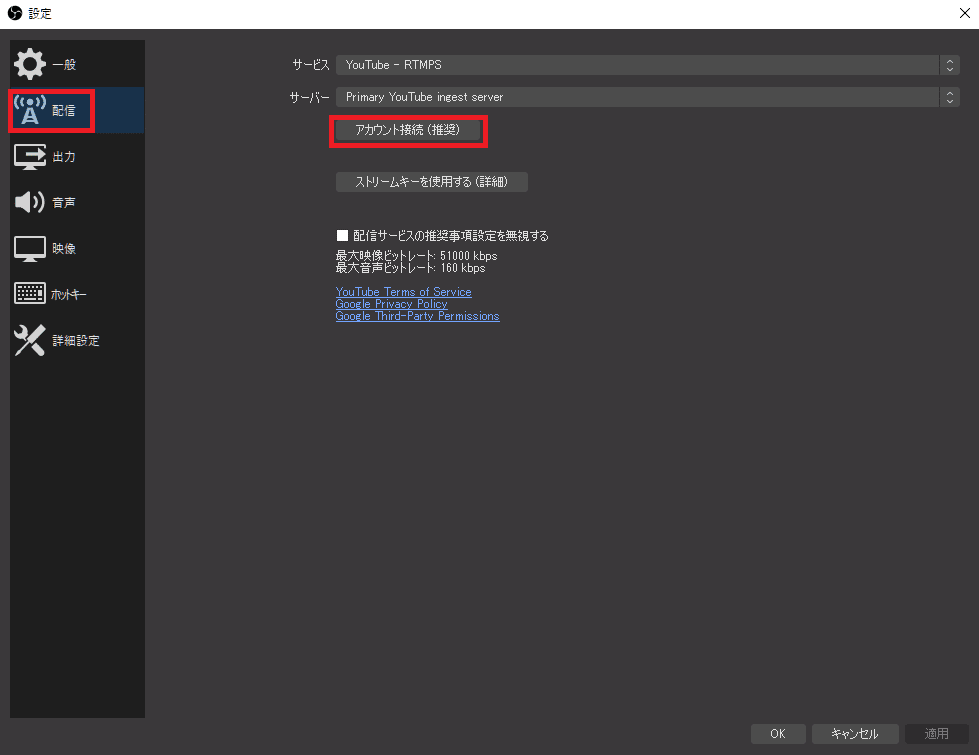The height and width of the screenshot is (755, 979).
Task: Open the 詳細設定 tab label
Action: 76,340
